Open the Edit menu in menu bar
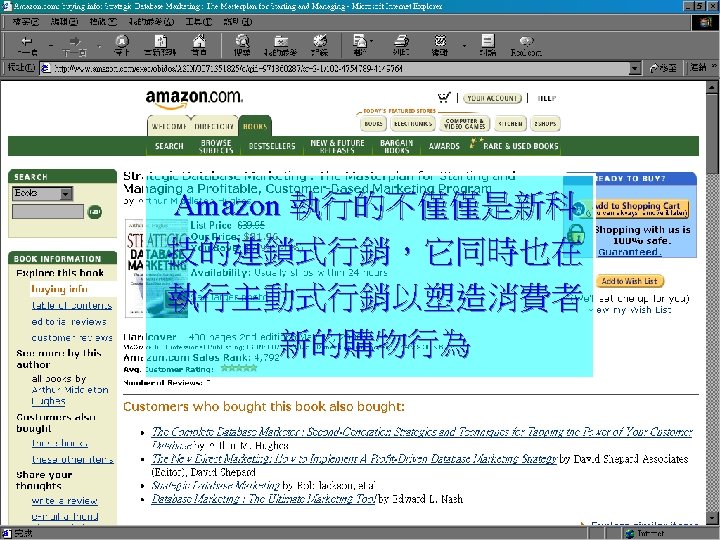The height and width of the screenshot is (540, 720). pyautogui.click(x=64, y=22)
